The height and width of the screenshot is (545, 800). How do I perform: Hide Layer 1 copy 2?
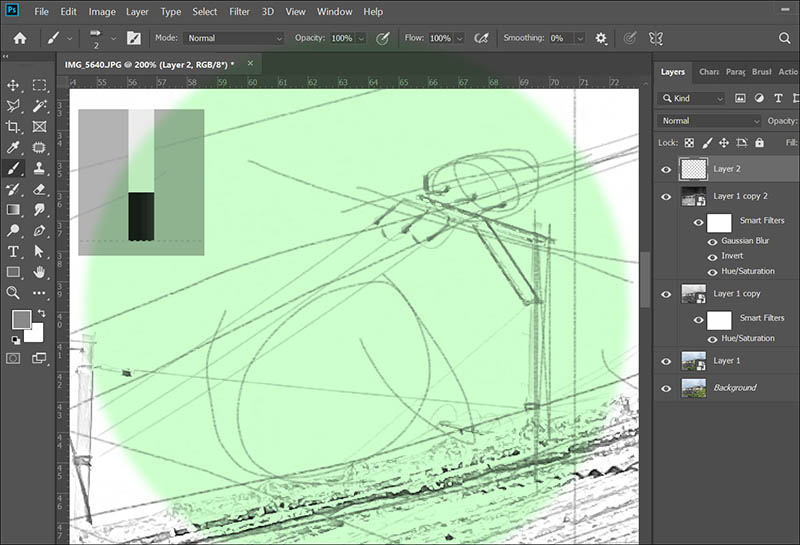tap(666, 197)
